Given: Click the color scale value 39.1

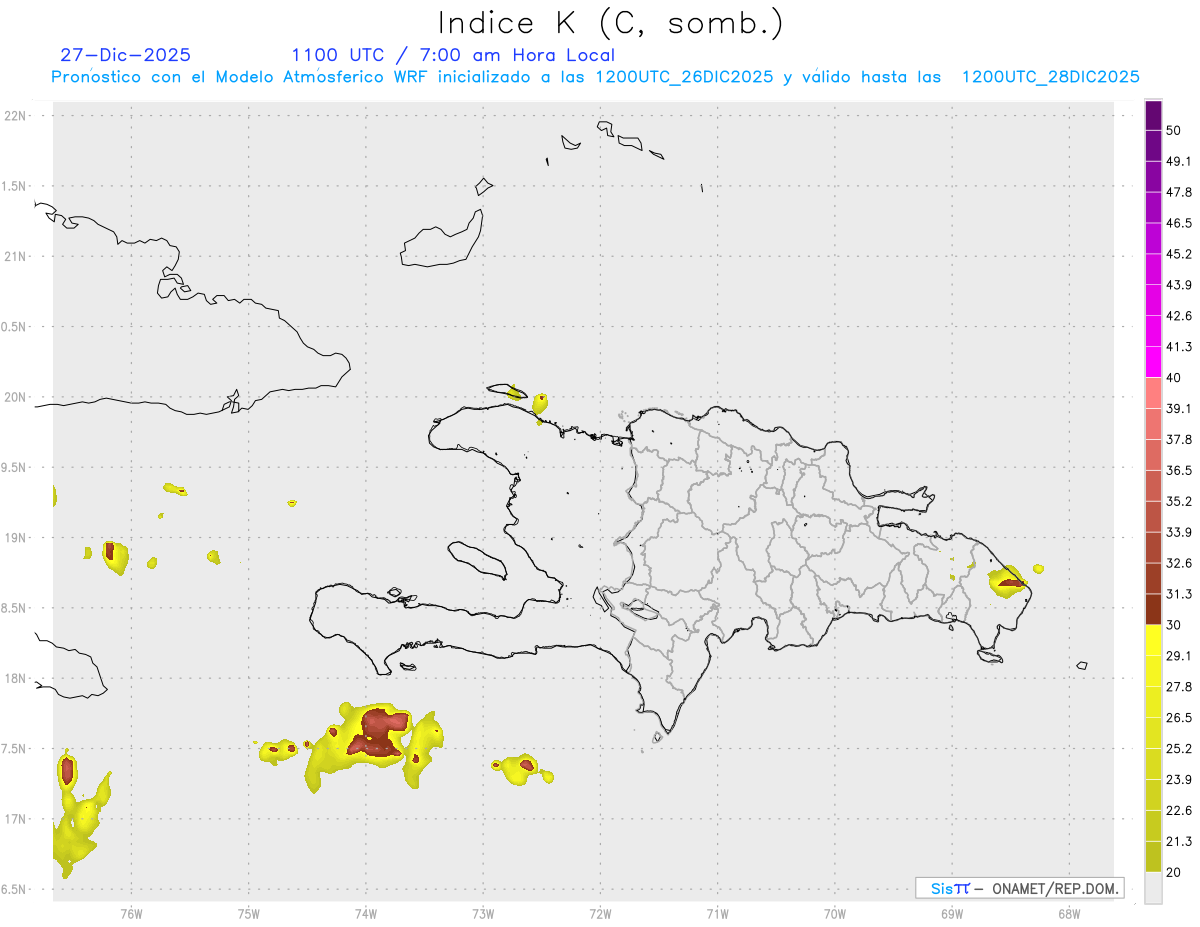Looking at the screenshot, I should (1179, 408).
